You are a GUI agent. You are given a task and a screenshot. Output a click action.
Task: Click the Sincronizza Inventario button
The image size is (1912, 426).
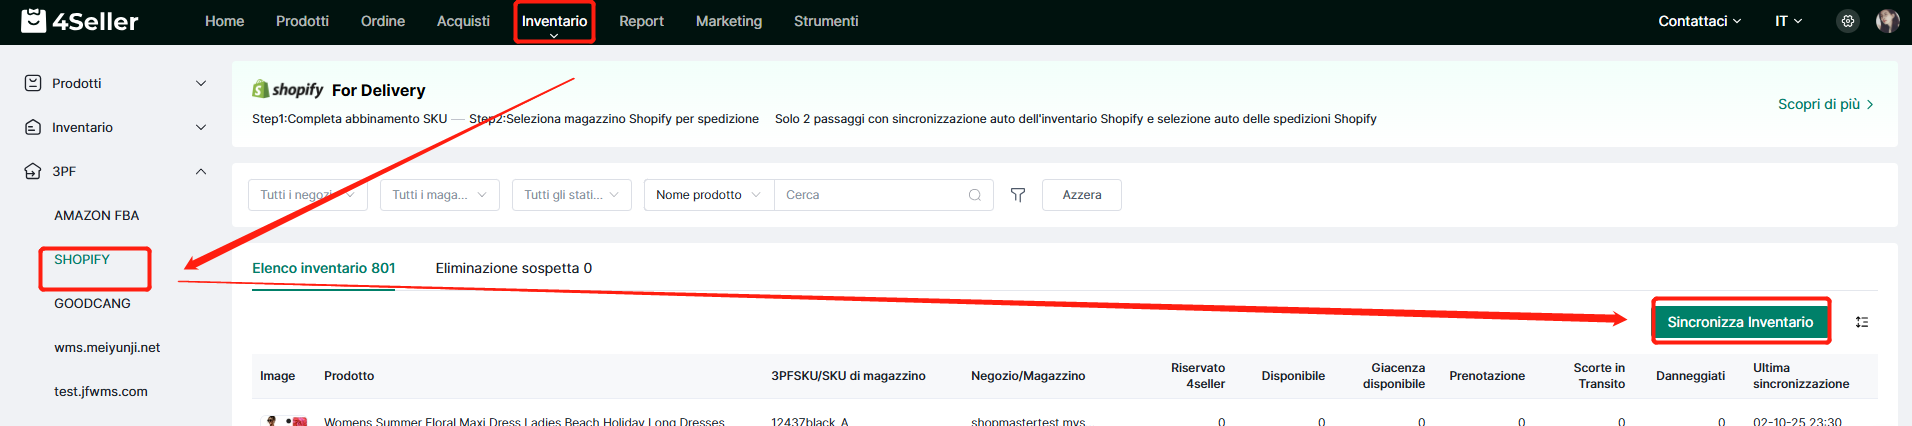1740,322
